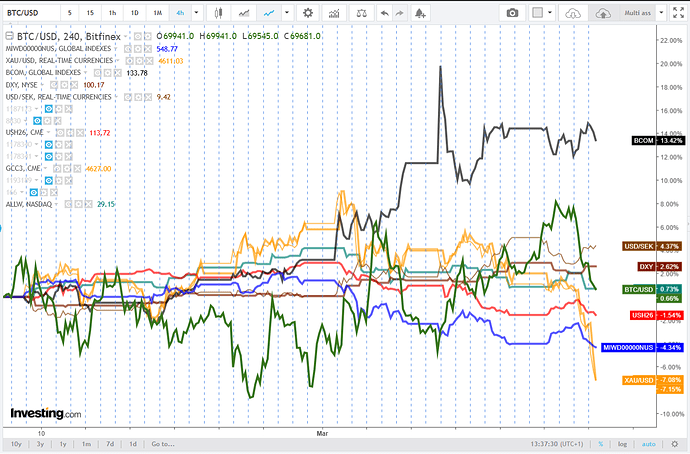690x454 pixels.
Task: Open XAU/USD legend dropdown arrow
Action: pyautogui.click(x=117, y=61)
